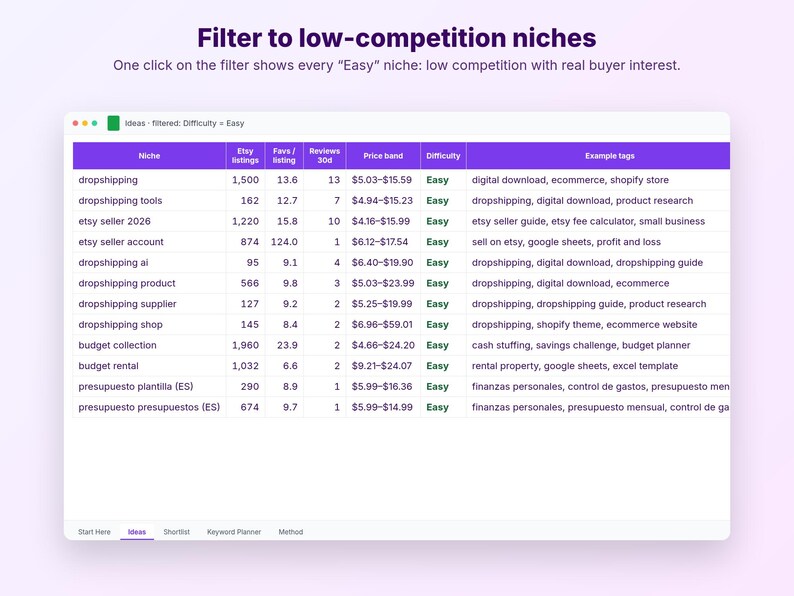Click the Favs / listing column header
This screenshot has width=794, height=596.
click(x=284, y=156)
